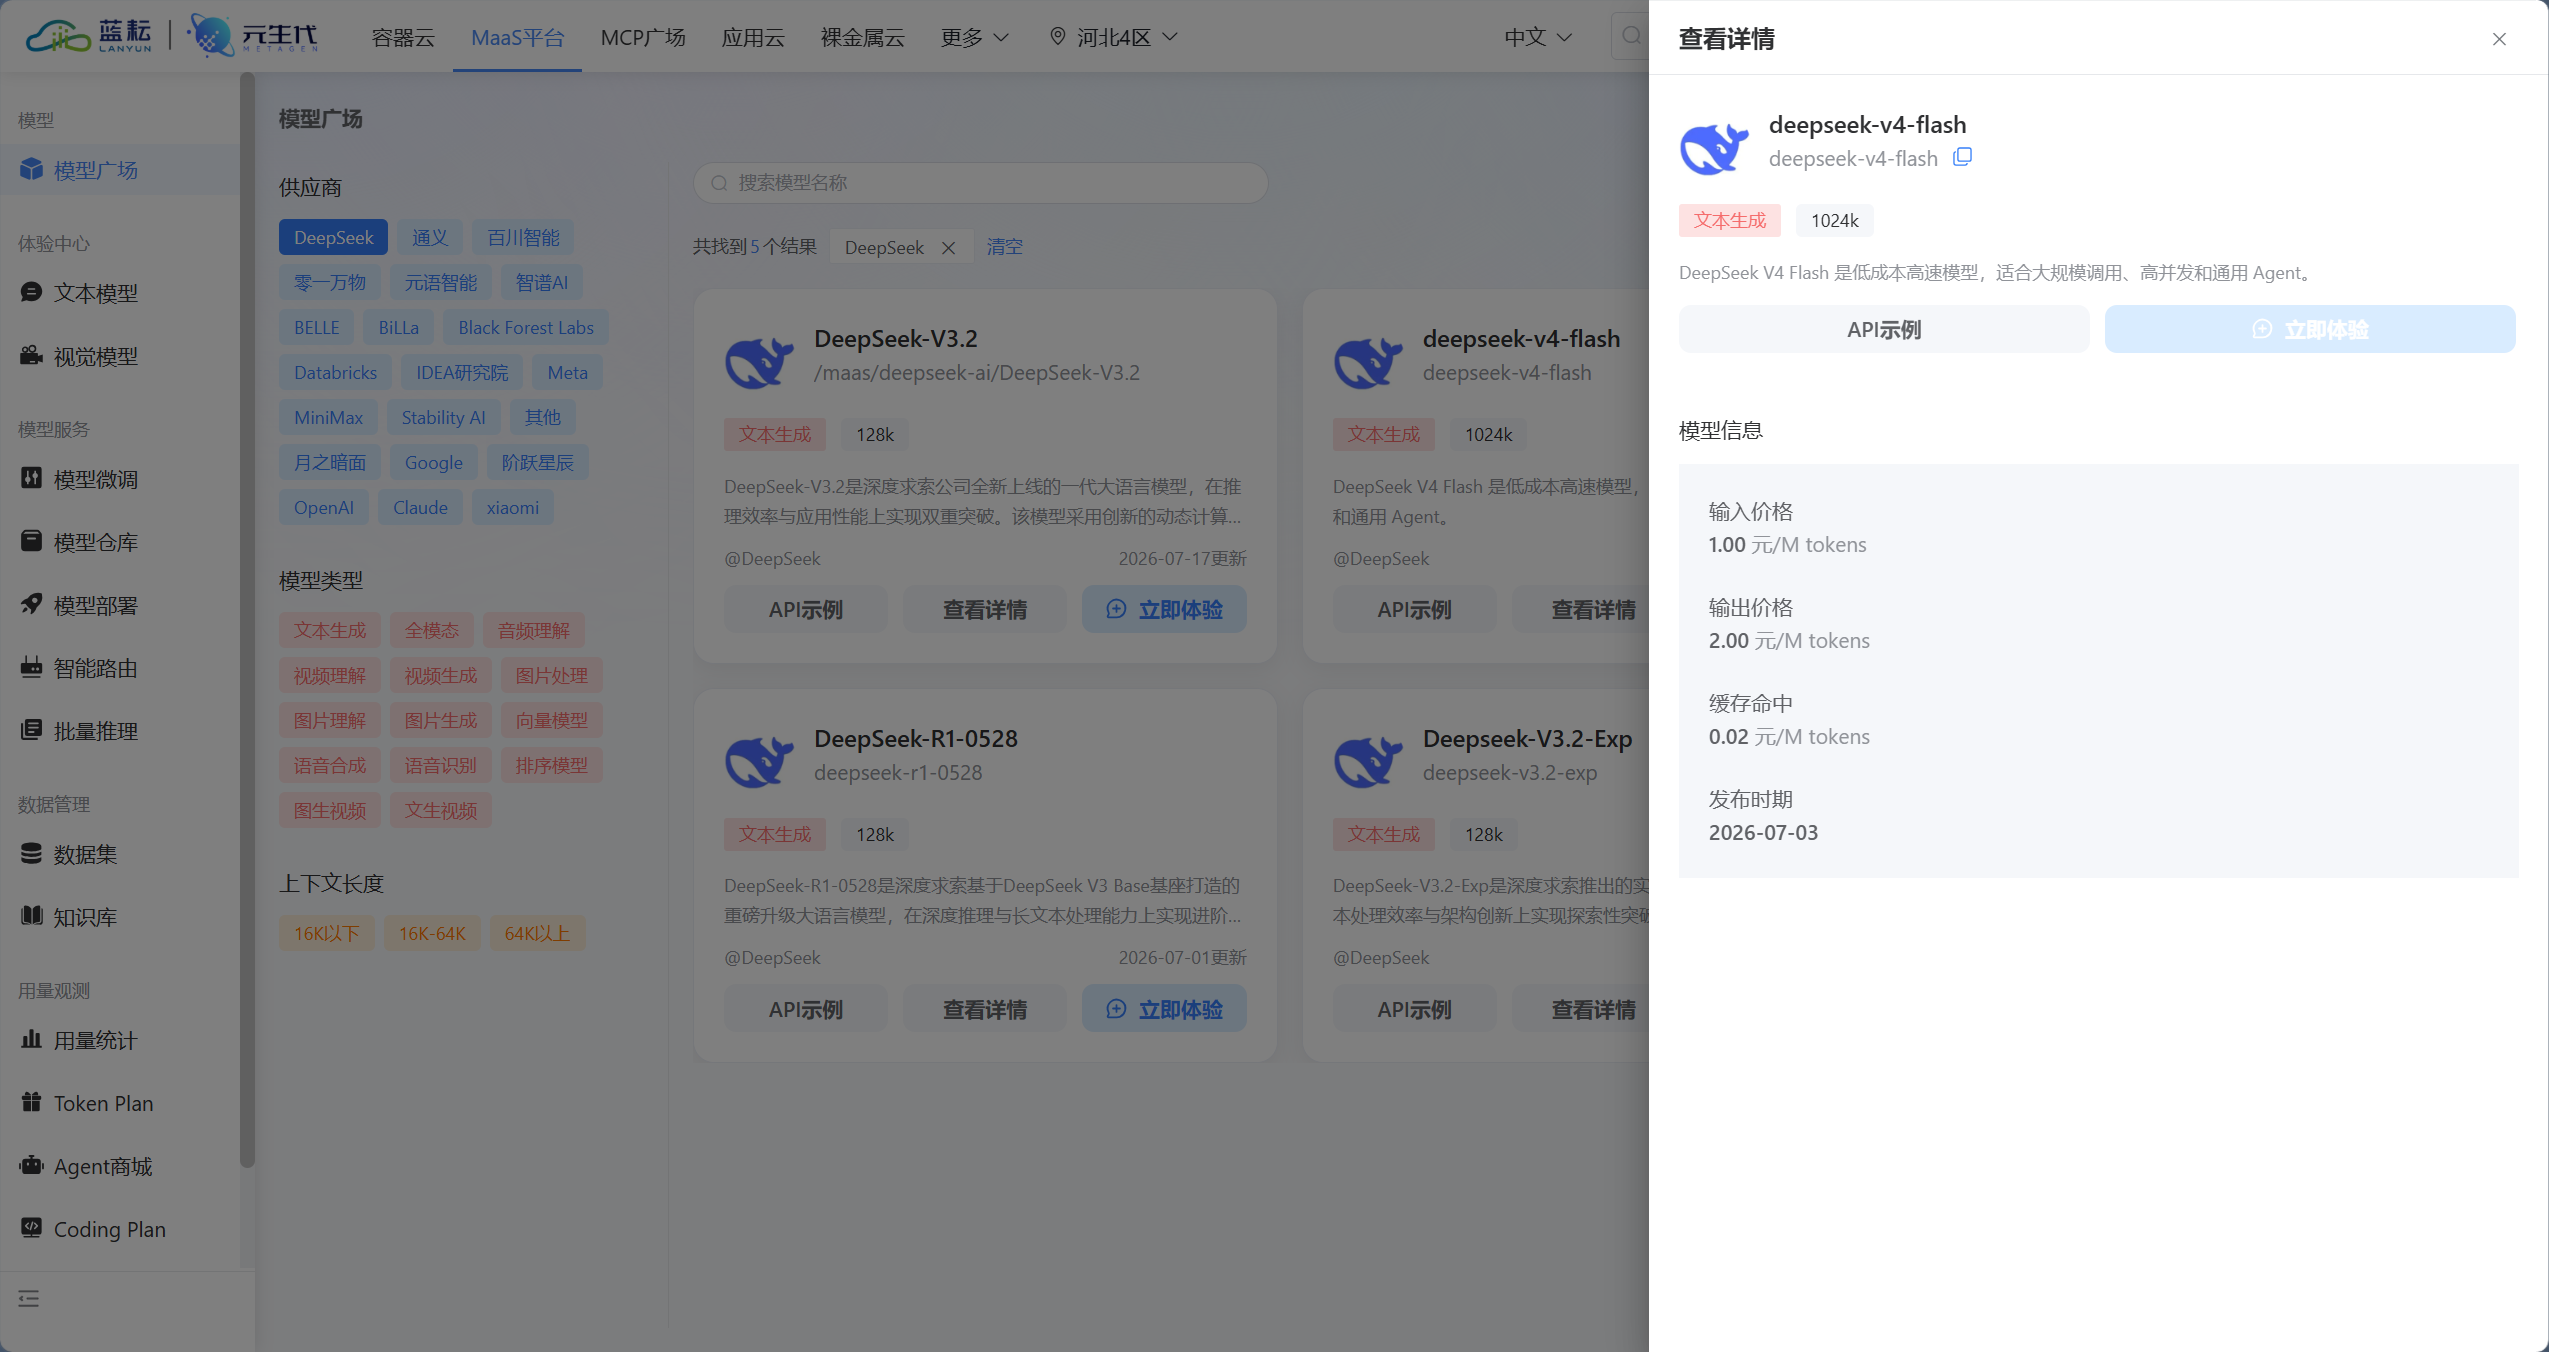Open the 裸金属云 navigation tab

pyautogui.click(x=862, y=37)
